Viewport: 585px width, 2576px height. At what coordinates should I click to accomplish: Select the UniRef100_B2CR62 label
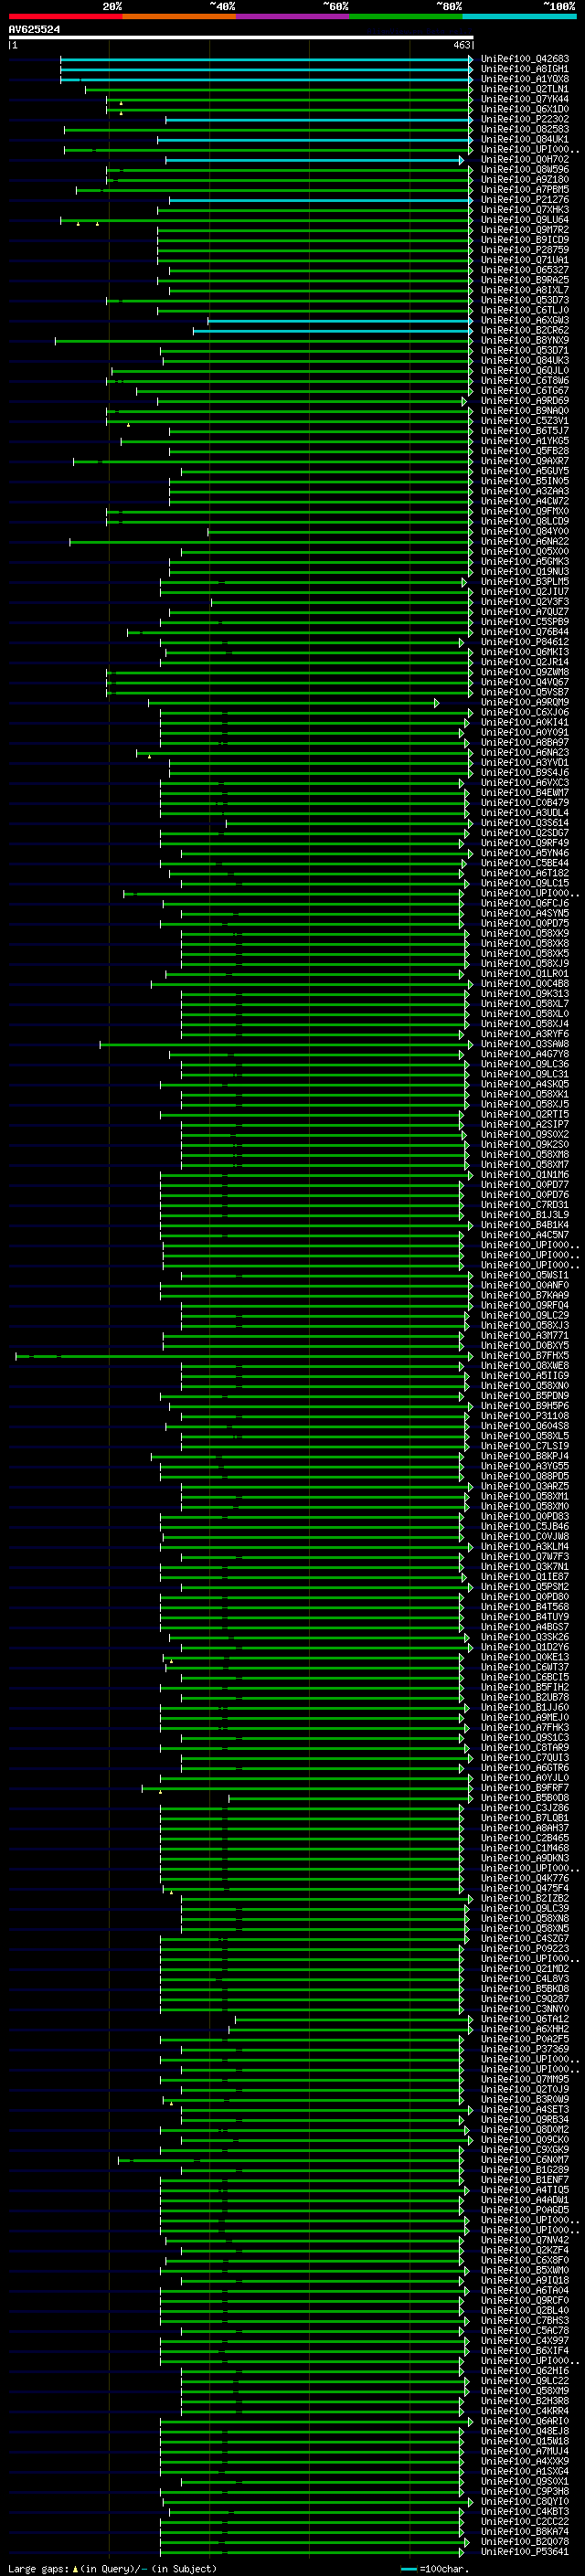click(525, 330)
